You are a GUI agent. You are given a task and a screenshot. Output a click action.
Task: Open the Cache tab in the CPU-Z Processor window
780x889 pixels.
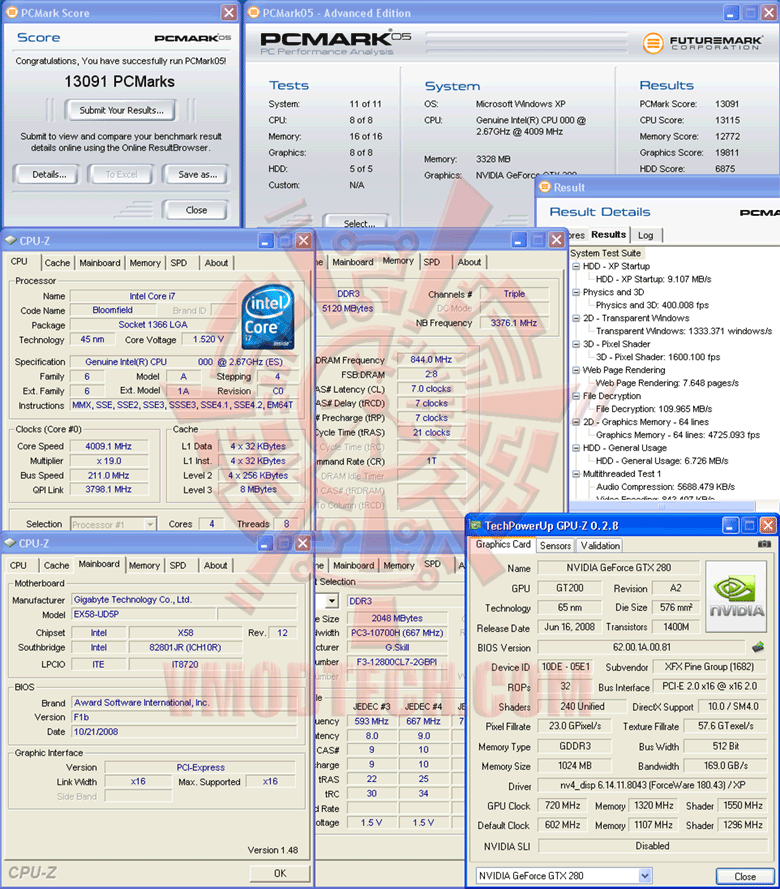[57, 263]
